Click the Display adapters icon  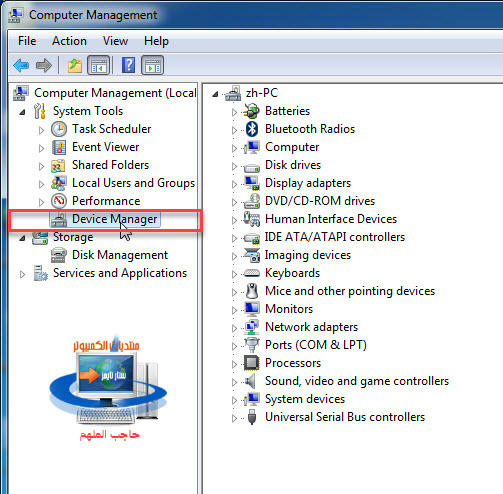coord(252,183)
